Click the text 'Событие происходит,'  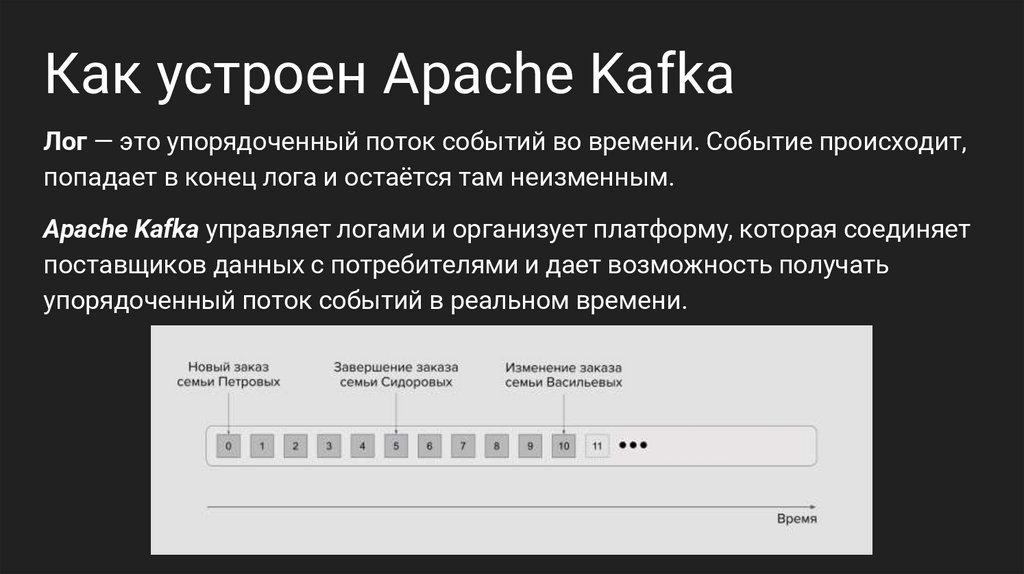836,142
